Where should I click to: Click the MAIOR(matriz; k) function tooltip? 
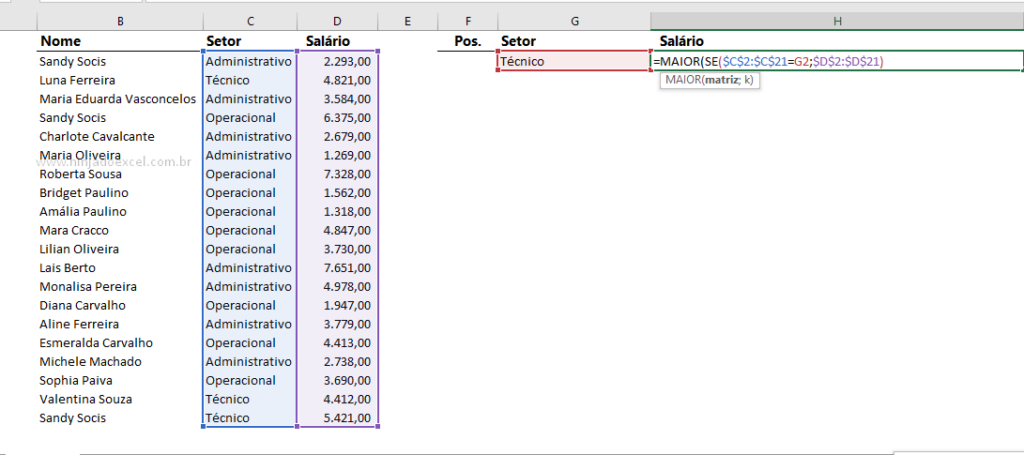[x=709, y=80]
